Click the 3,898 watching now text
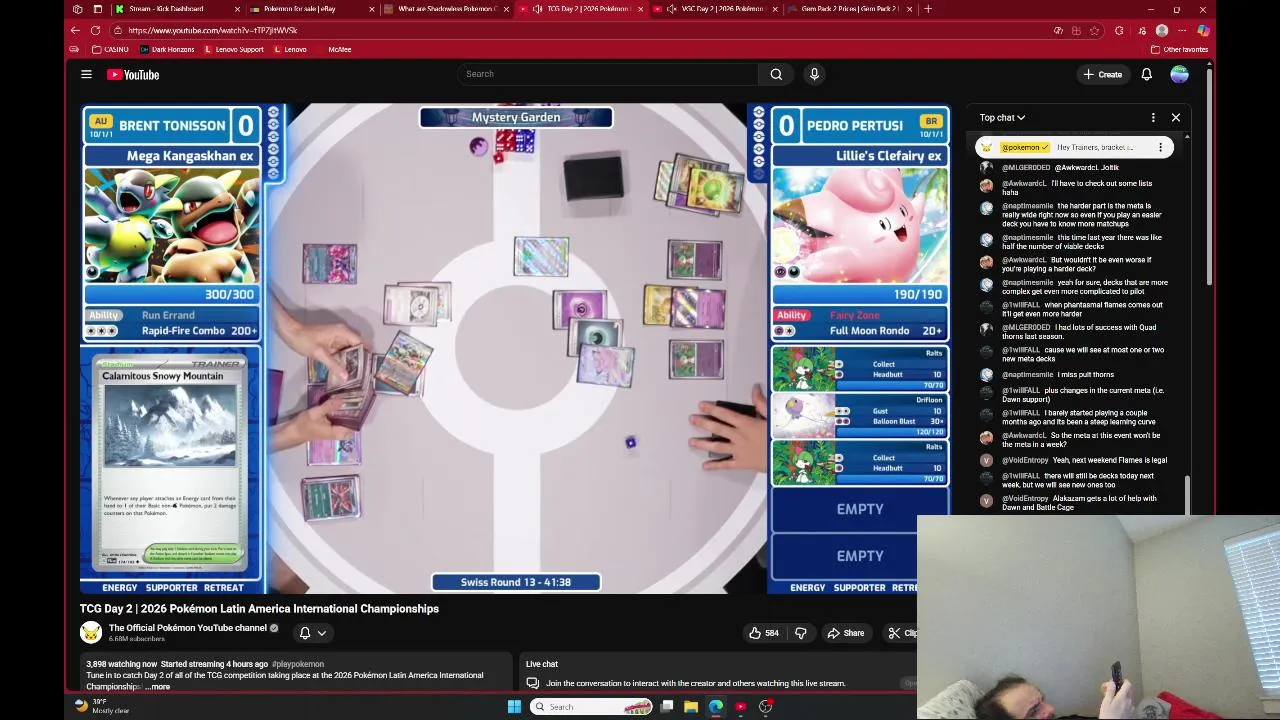This screenshot has height=720, width=1280. coord(121,664)
